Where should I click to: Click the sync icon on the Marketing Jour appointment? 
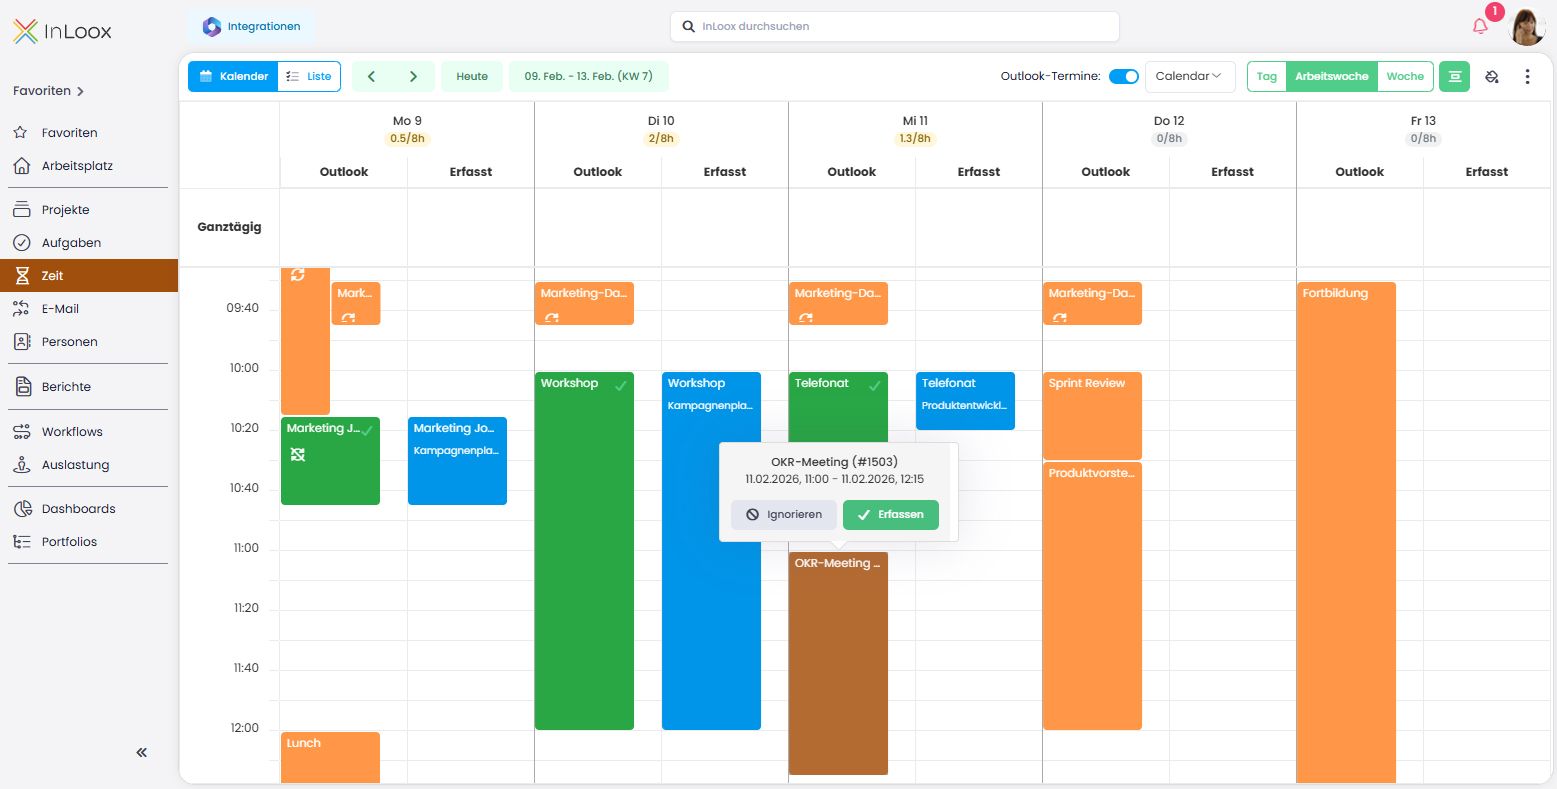point(297,454)
